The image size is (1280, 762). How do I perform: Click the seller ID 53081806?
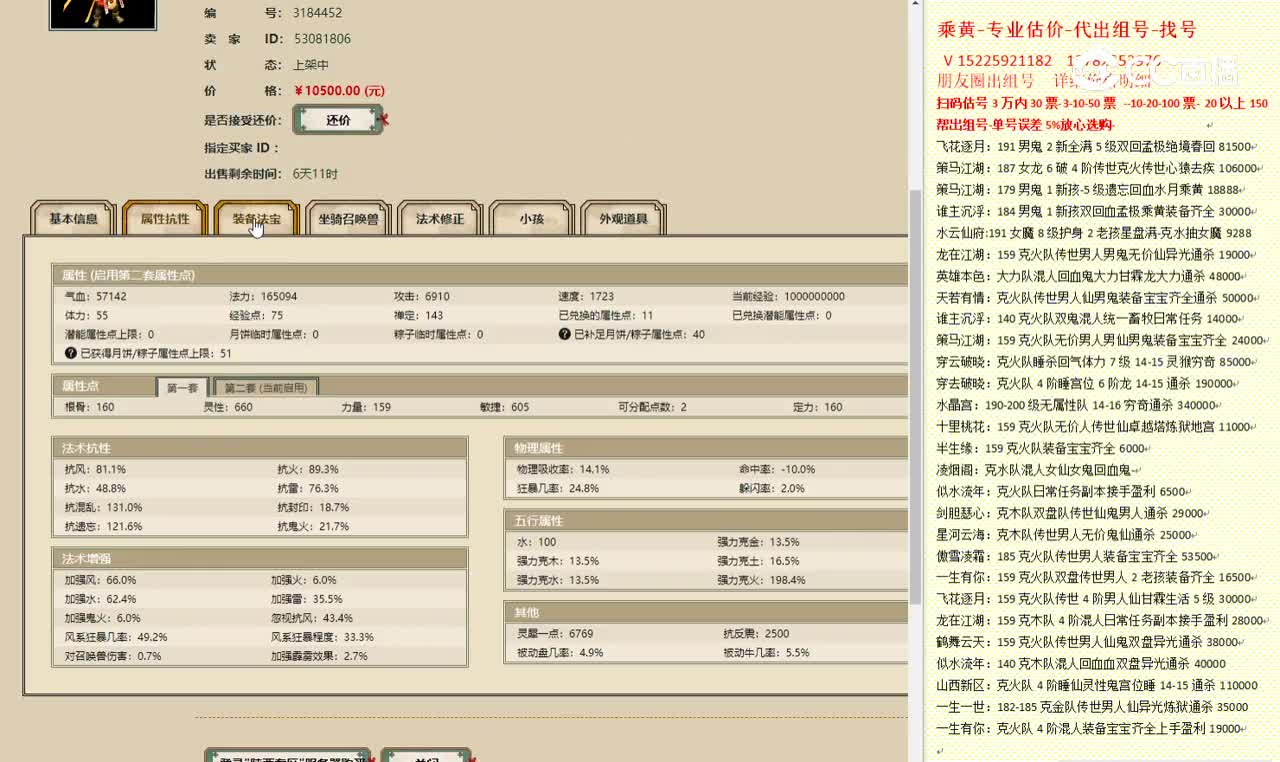click(322, 39)
